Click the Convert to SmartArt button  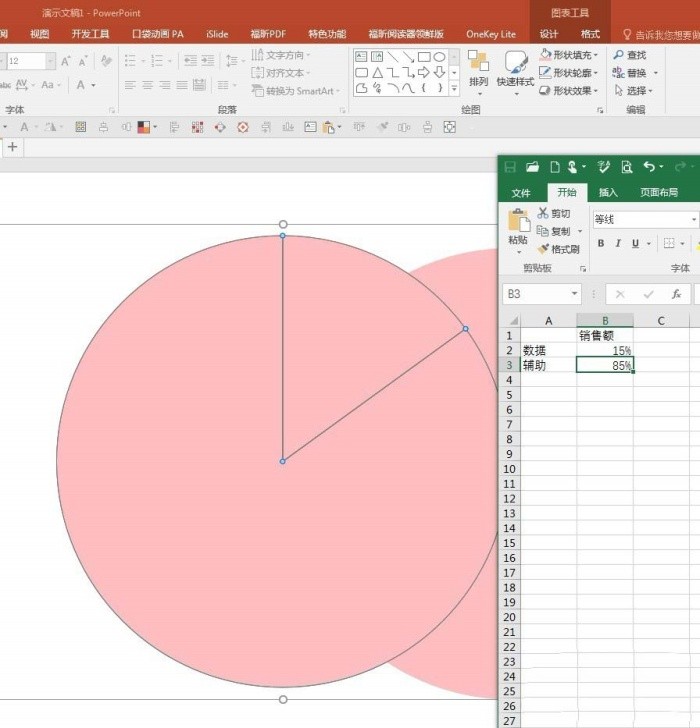click(296, 91)
